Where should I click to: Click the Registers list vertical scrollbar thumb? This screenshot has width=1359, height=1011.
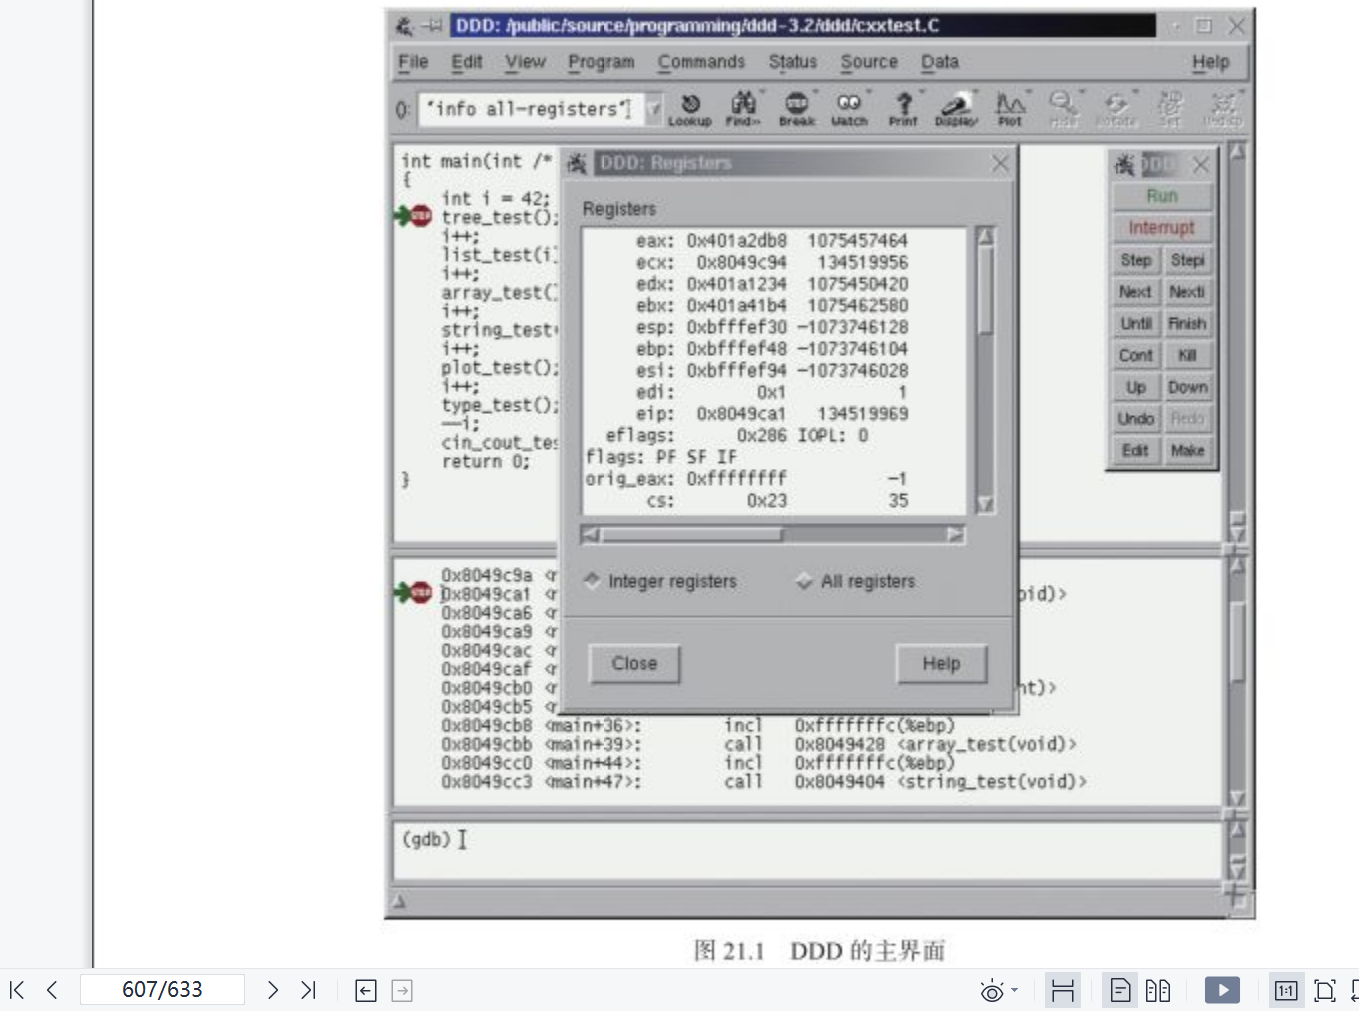click(985, 290)
